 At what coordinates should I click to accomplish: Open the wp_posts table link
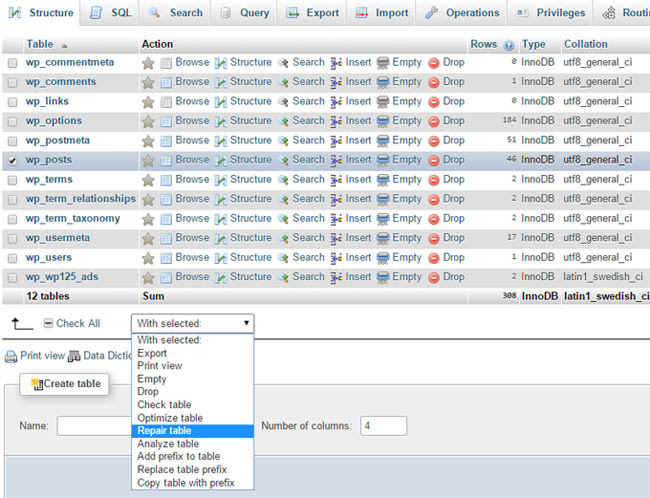49,160
